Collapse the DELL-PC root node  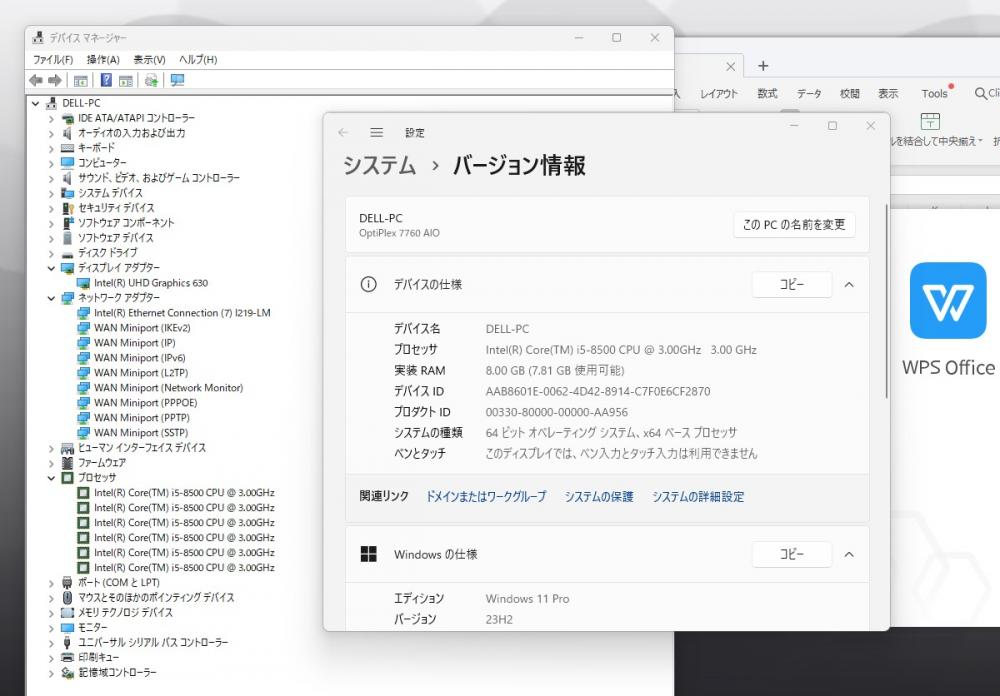coord(36,103)
